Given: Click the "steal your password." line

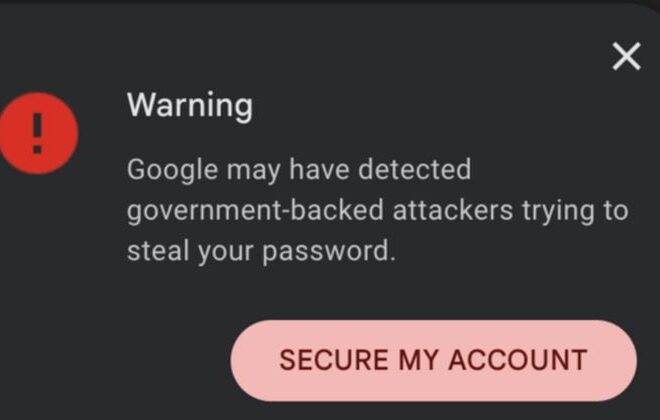Looking at the screenshot, I should click(261, 251).
